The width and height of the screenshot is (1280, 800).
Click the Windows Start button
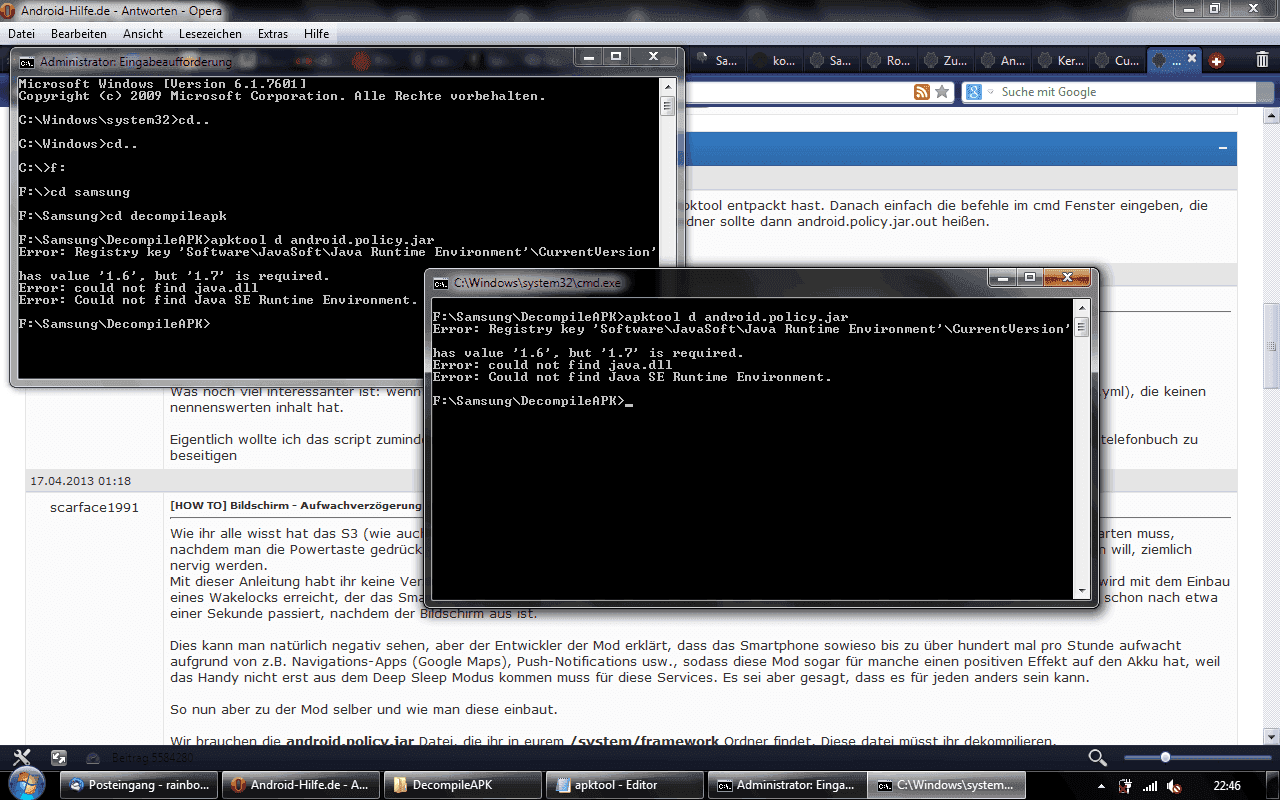[x=25, y=782]
